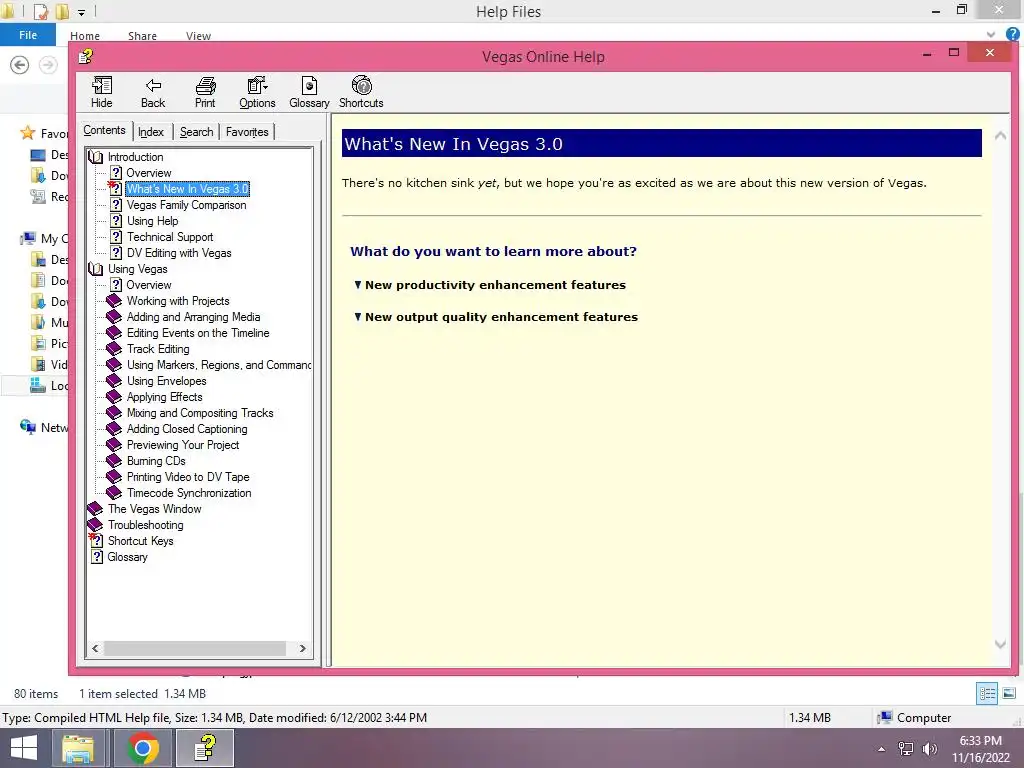Collapse the Using Vegas open-book icon

[x=96, y=269]
